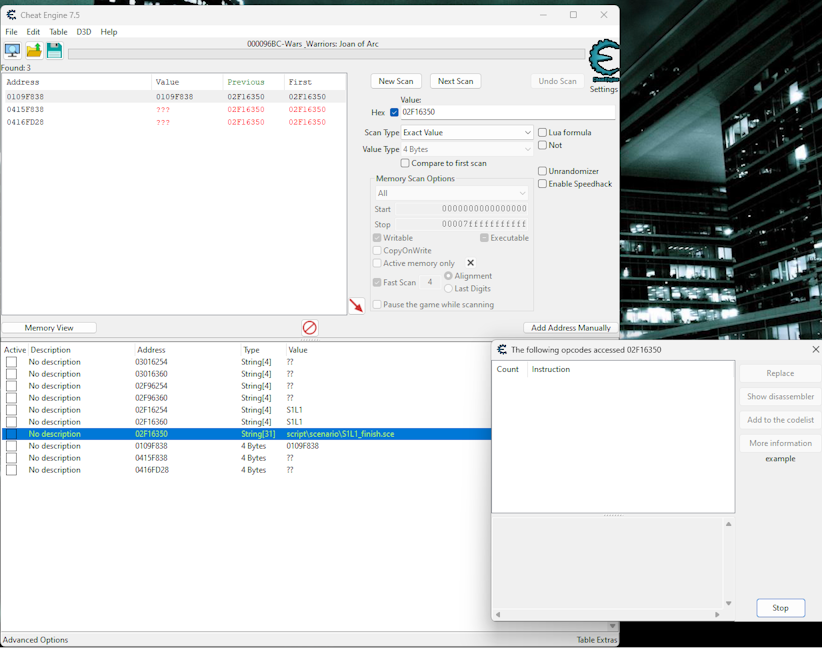This screenshot has width=822, height=650.
Task: Click the scan progress bar
Action: click(x=326, y=54)
